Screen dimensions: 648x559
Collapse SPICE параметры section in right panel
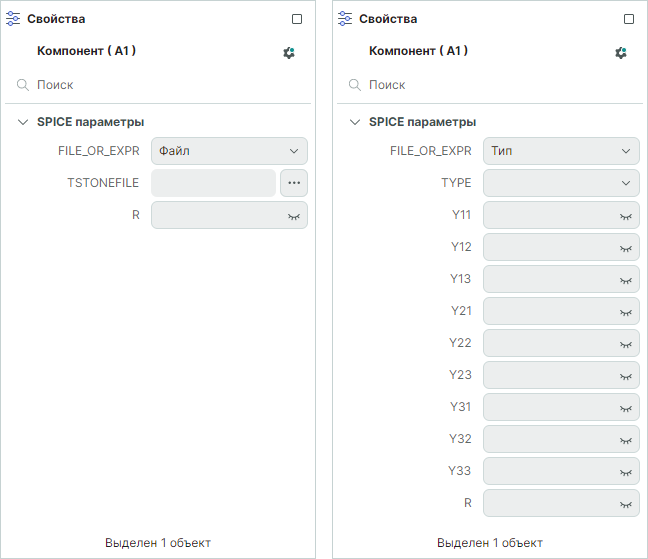355,122
